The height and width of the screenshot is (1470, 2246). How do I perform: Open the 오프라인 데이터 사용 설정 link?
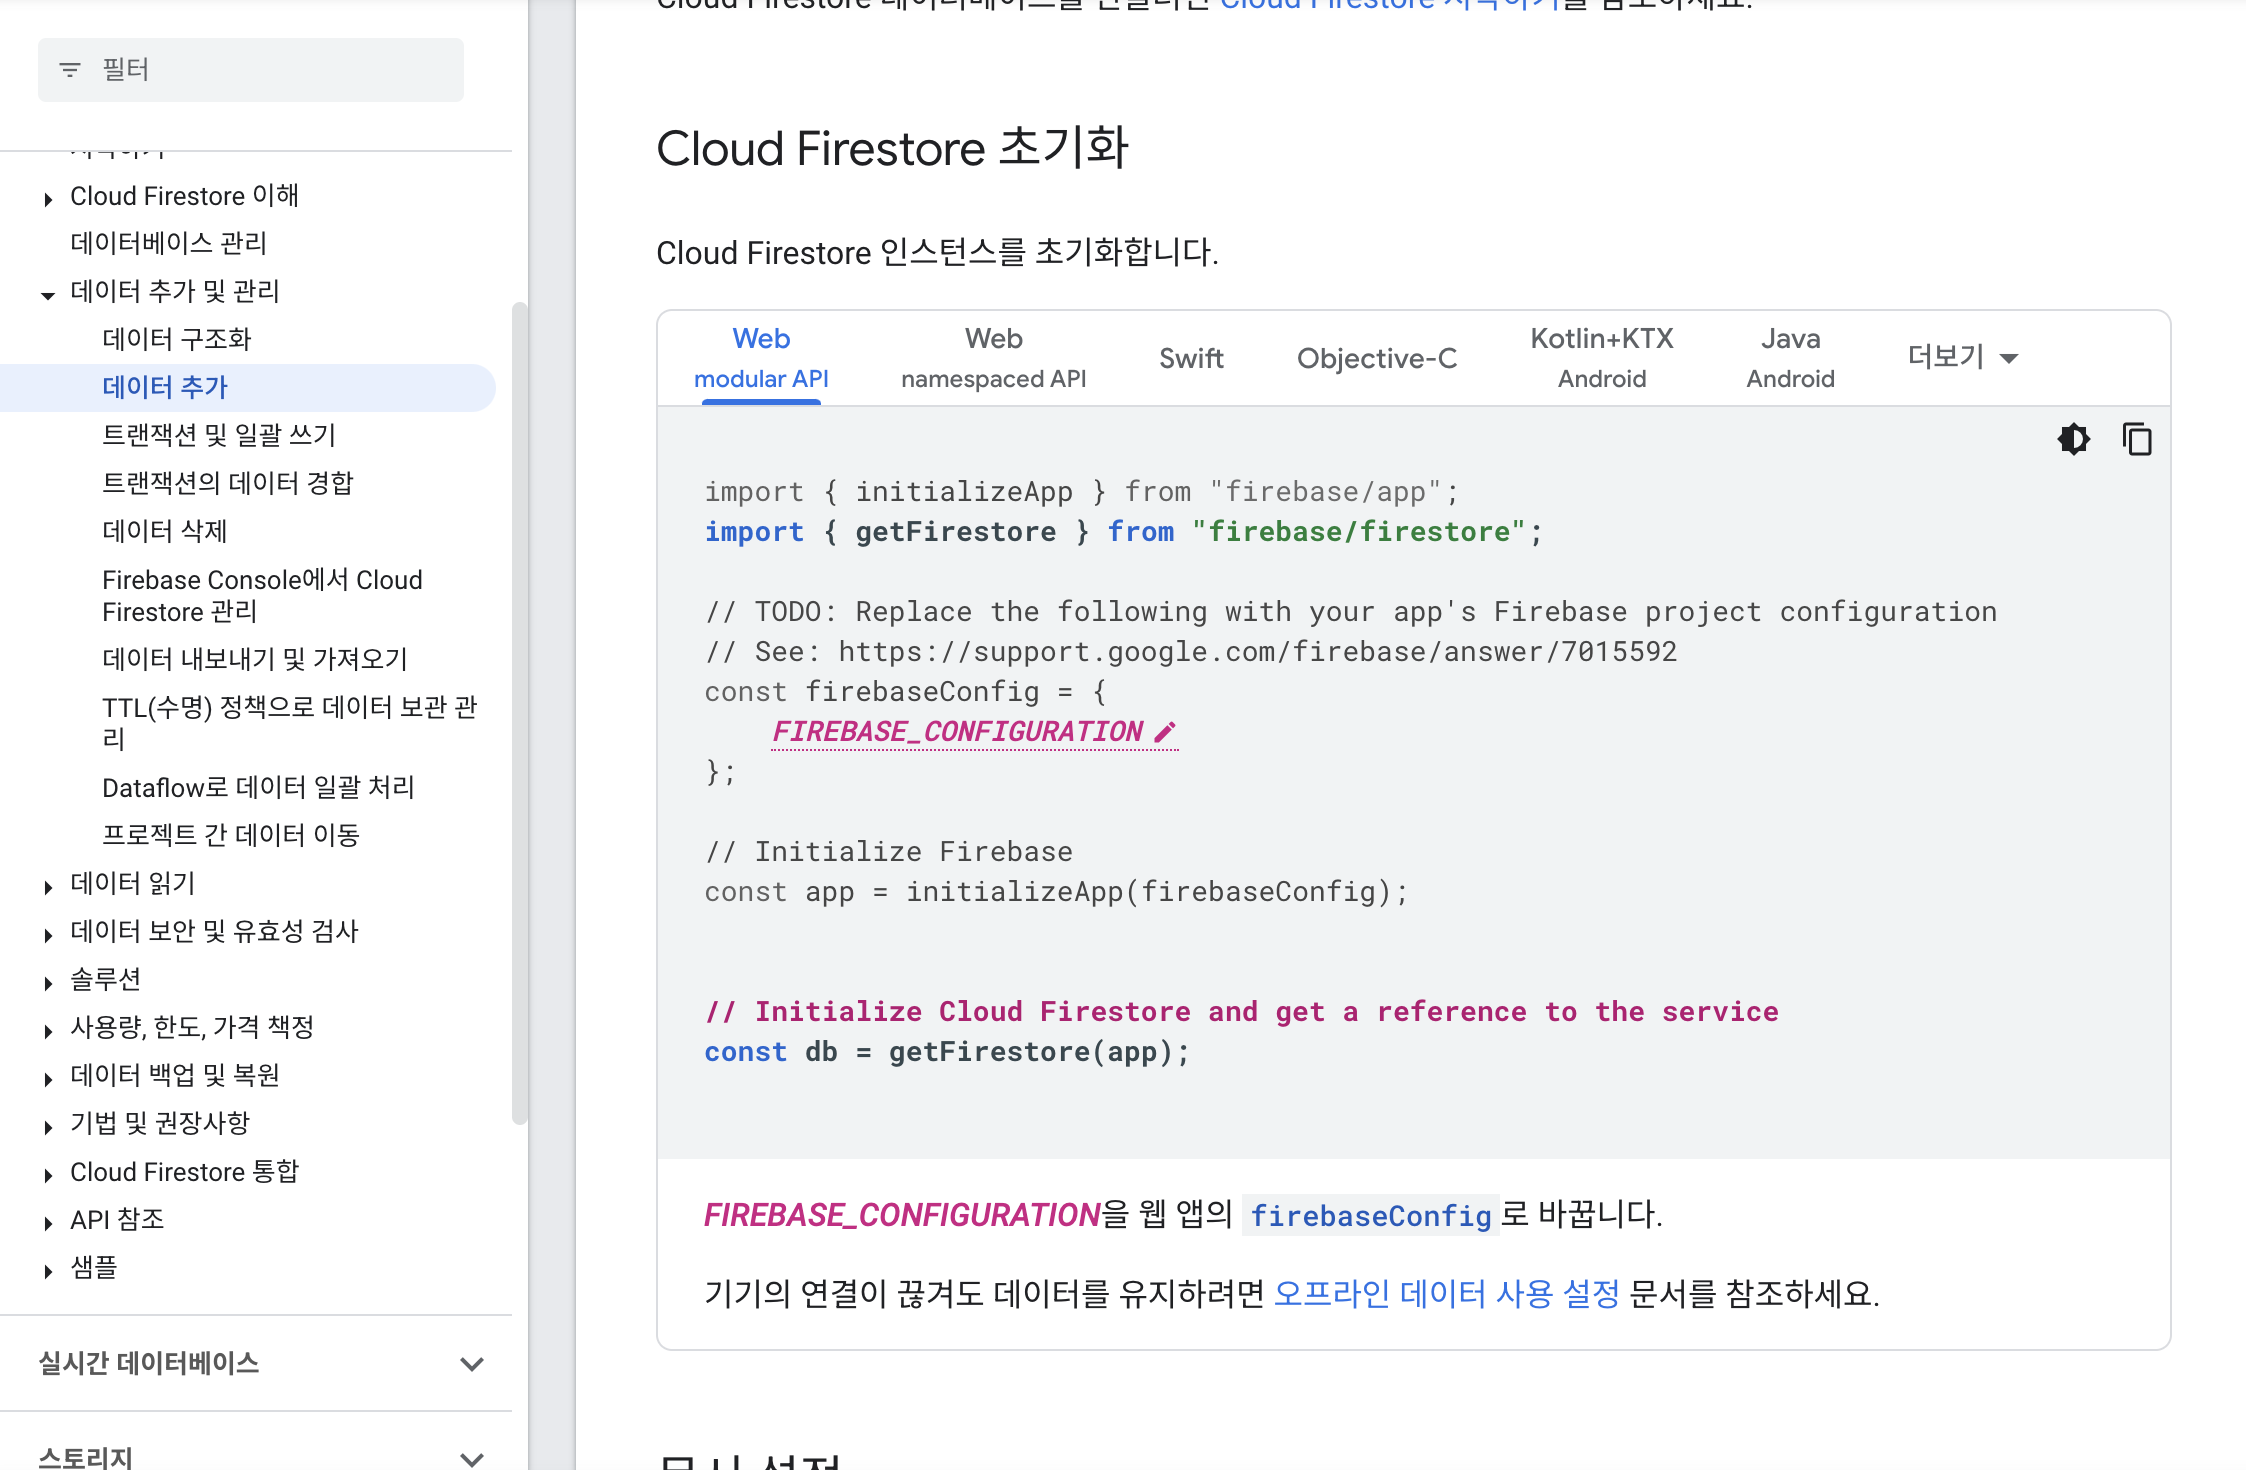[1446, 1294]
